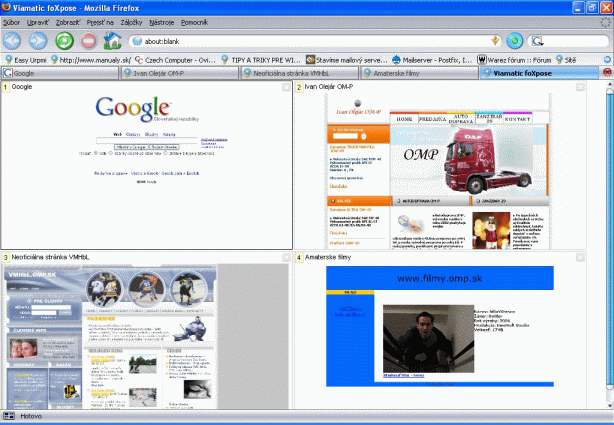Click the about:blank address field
The image size is (614, 425).
click(x=315, y=41)
